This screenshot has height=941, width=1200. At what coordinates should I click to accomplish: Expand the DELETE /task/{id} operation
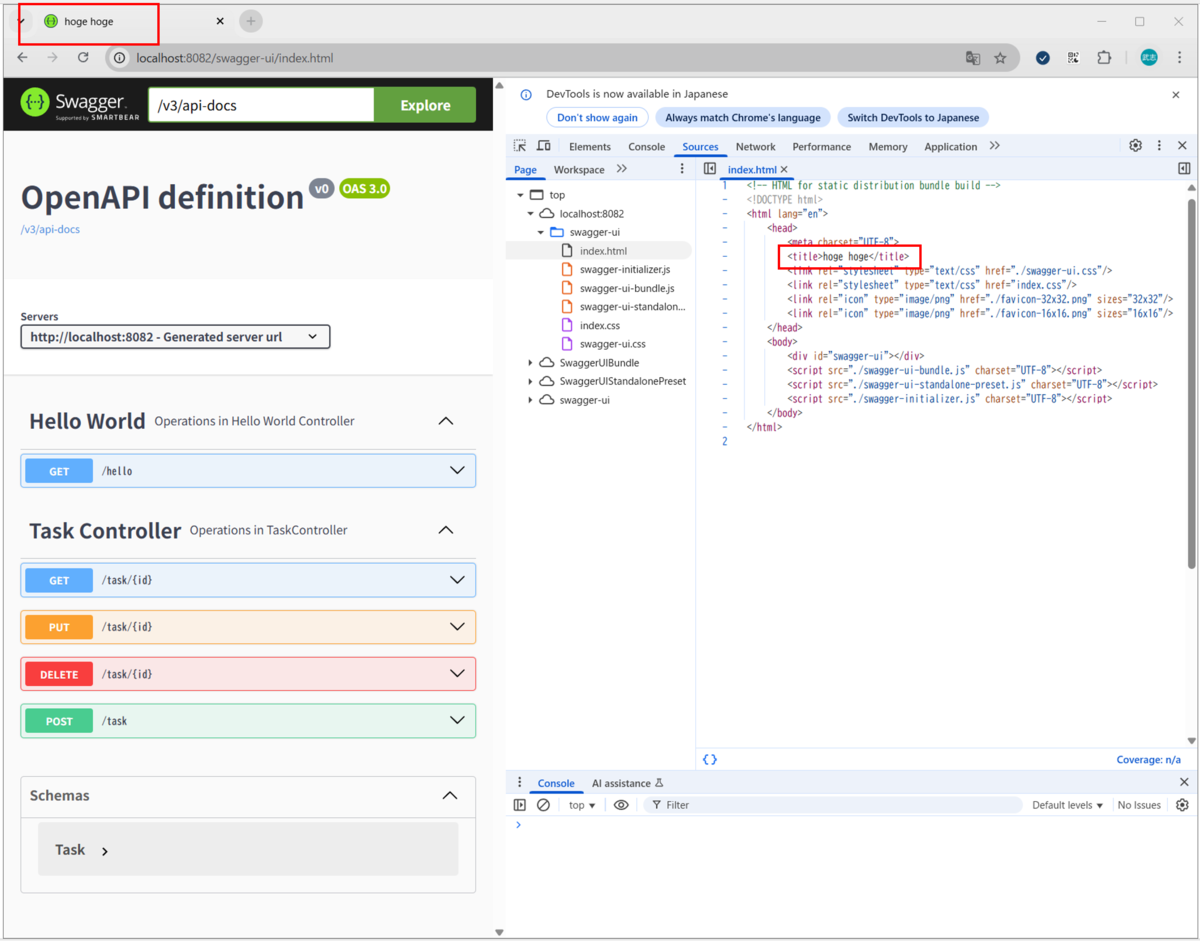[x=248, y=674]
